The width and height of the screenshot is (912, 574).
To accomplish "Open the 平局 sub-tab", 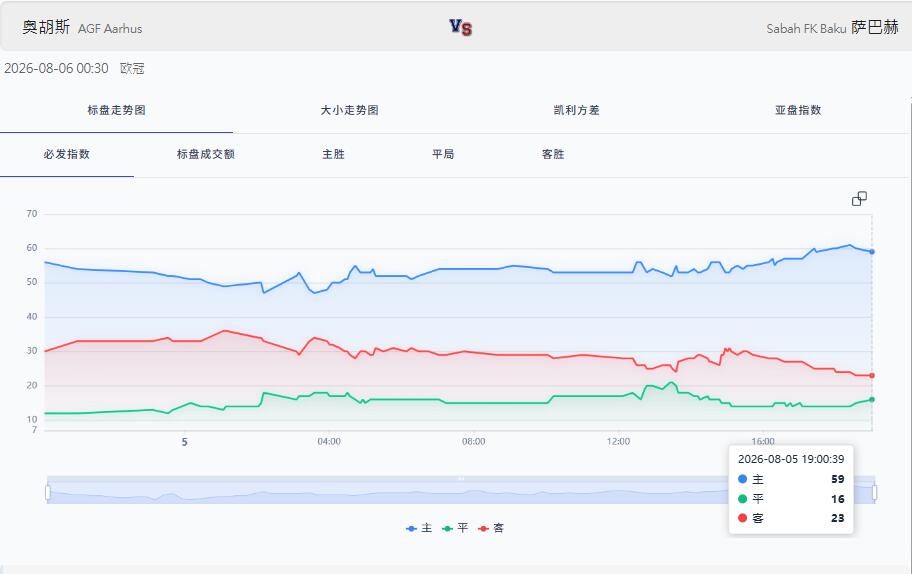I will pos(443,154).
